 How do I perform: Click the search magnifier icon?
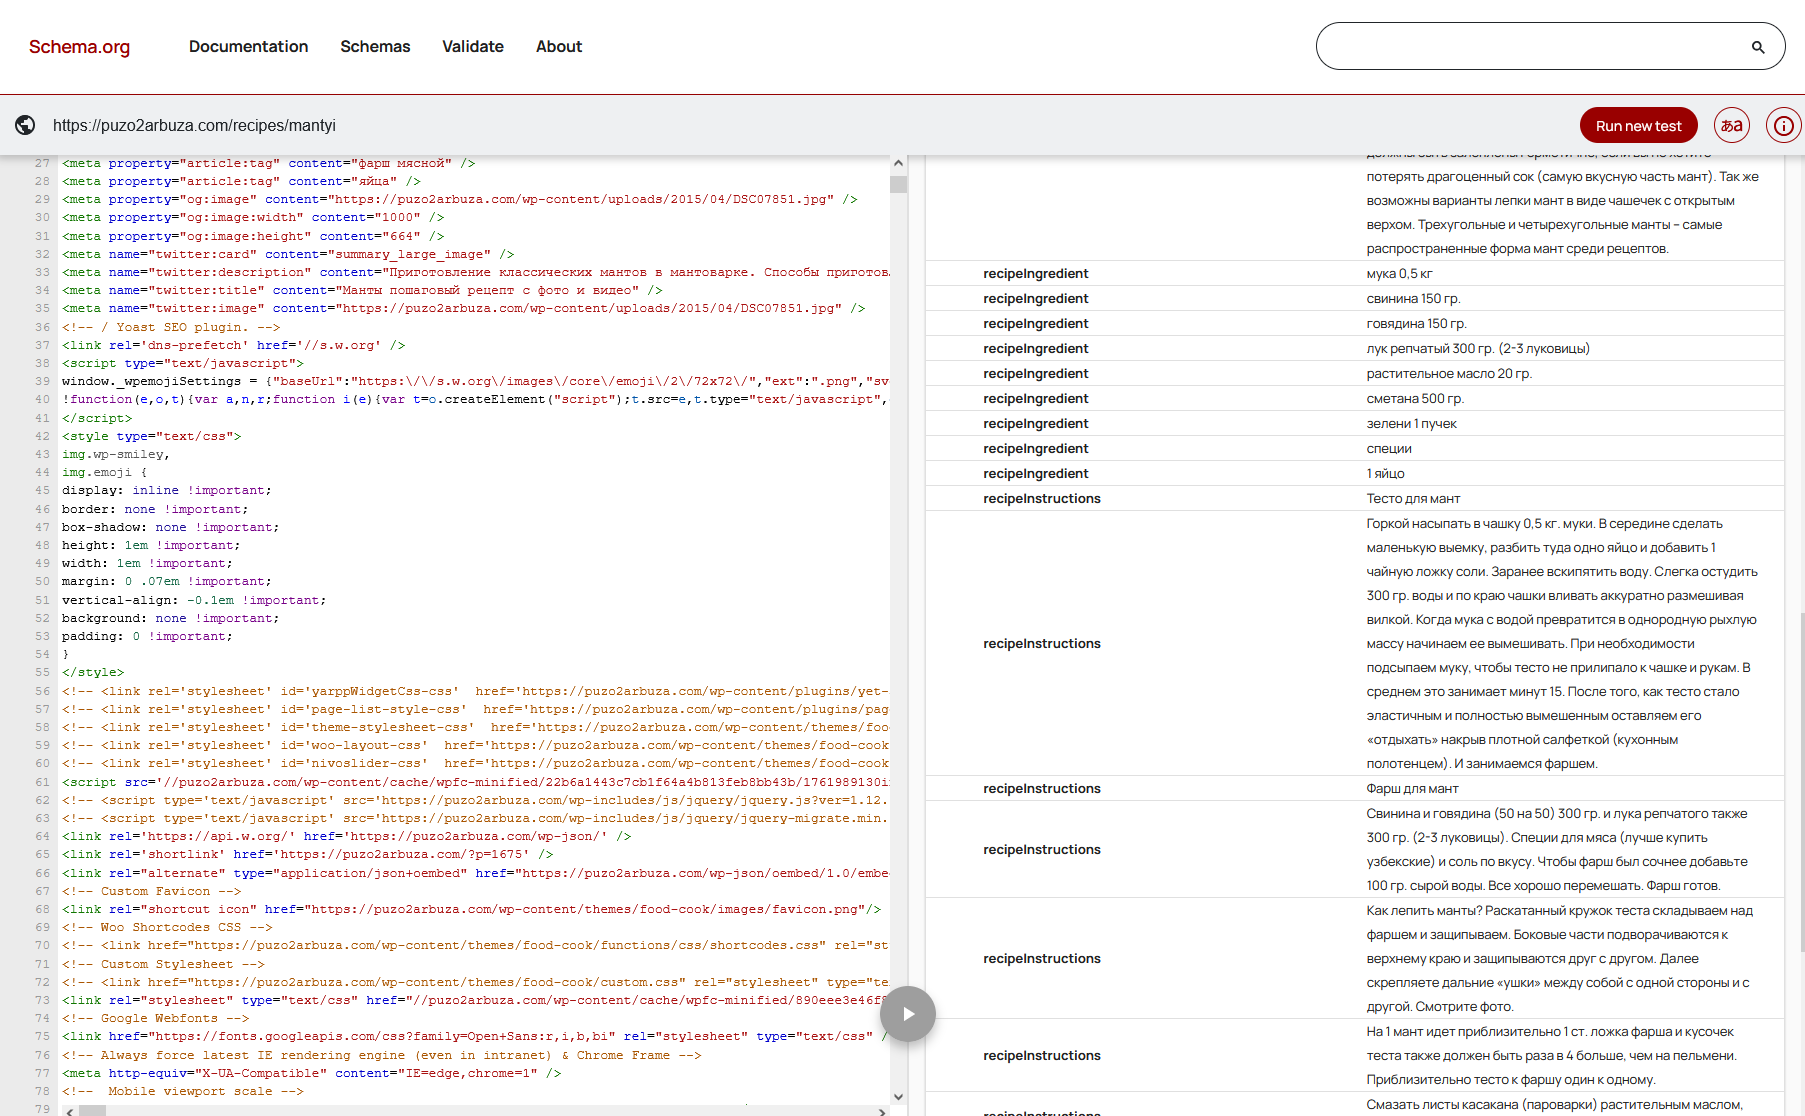[x=1757, y=47]
